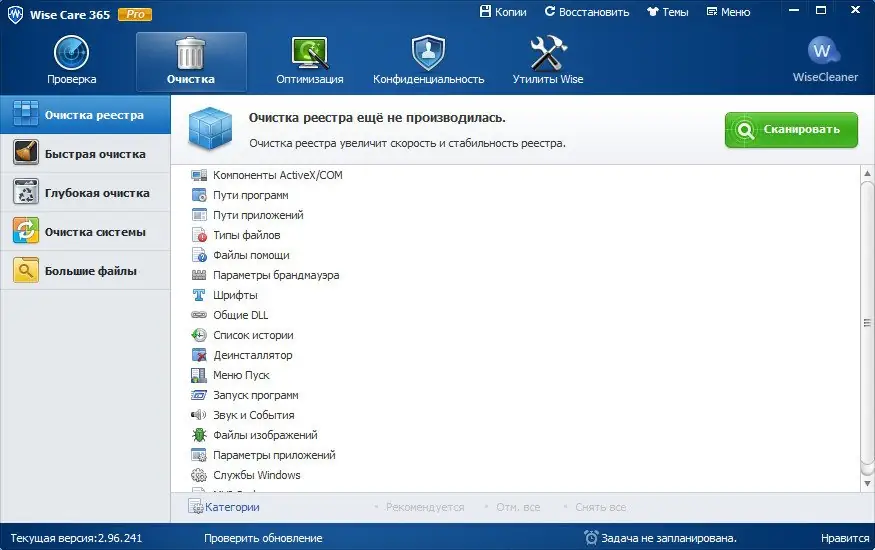Viewport: 875px width, 550px height.
Task: Click the Службы Windows gear icon
Action: click(199, 475)
